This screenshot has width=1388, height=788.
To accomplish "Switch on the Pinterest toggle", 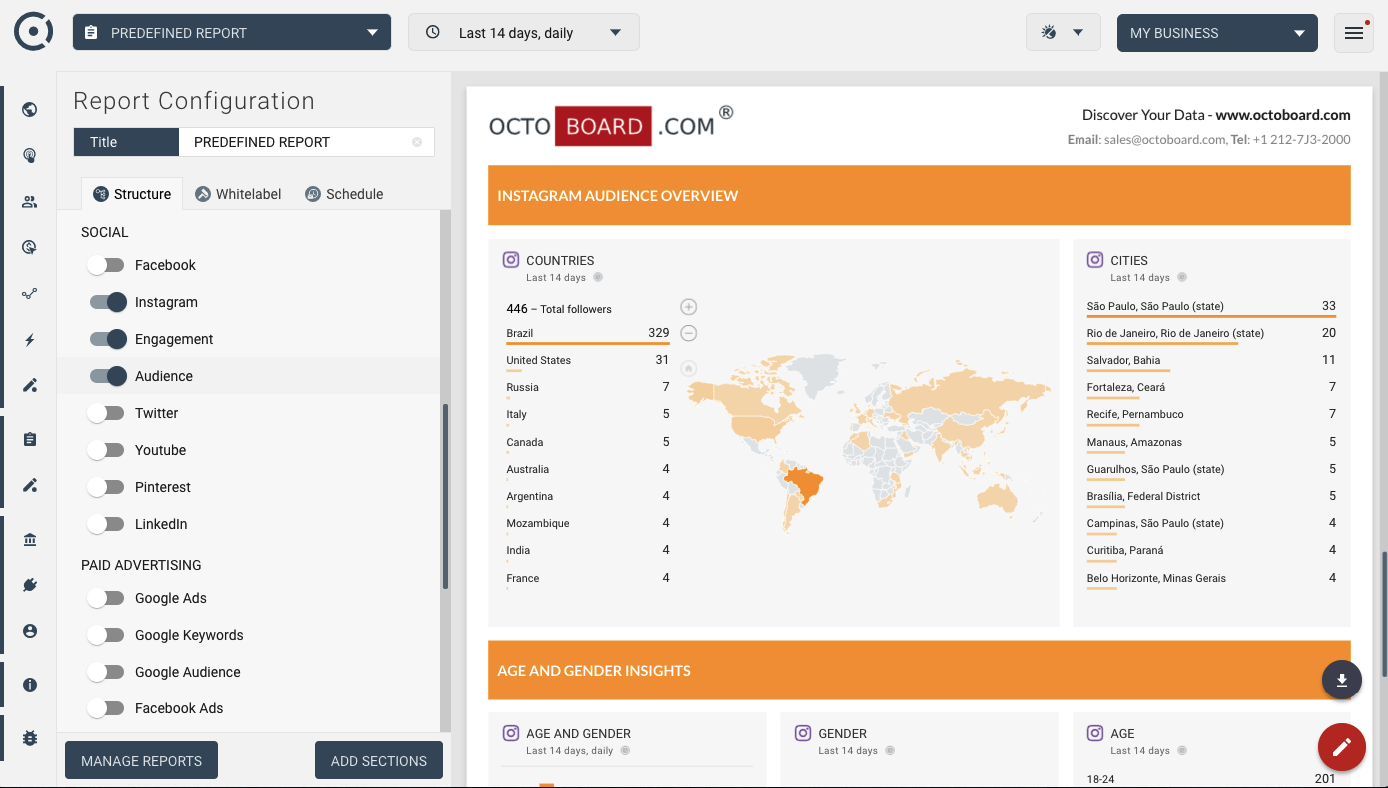I will click(106, 487).
